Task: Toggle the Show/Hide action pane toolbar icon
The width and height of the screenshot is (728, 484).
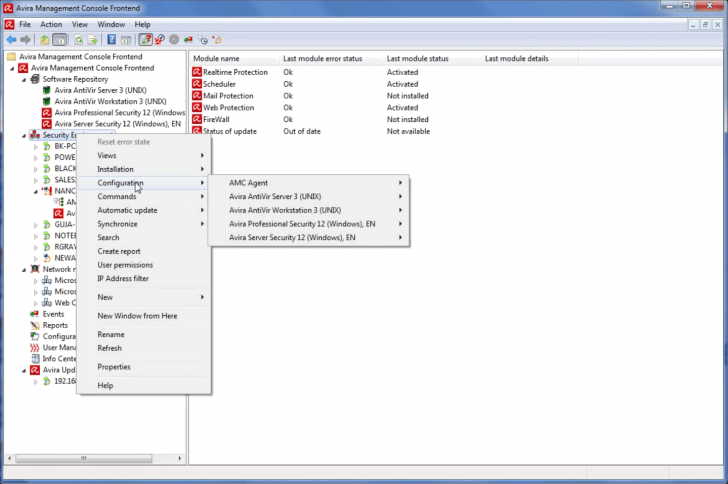Action: click(x=126, y=40)
